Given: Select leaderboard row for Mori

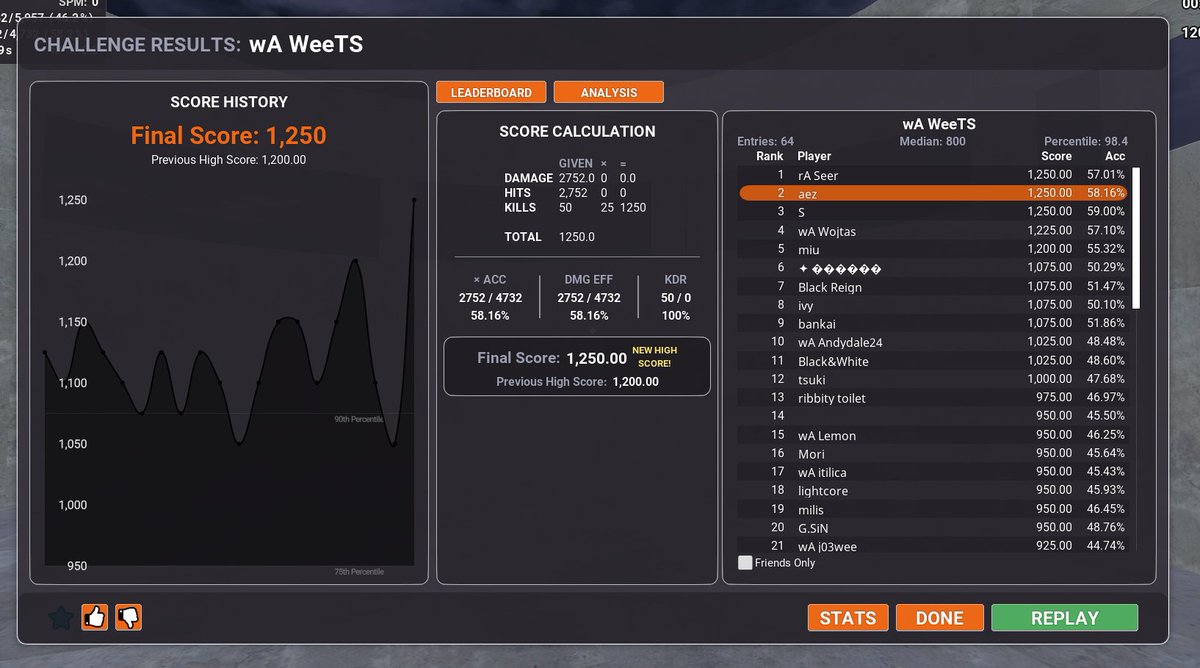Looking at the screenshot, I should pyautogui.click(x=932, y=453).
